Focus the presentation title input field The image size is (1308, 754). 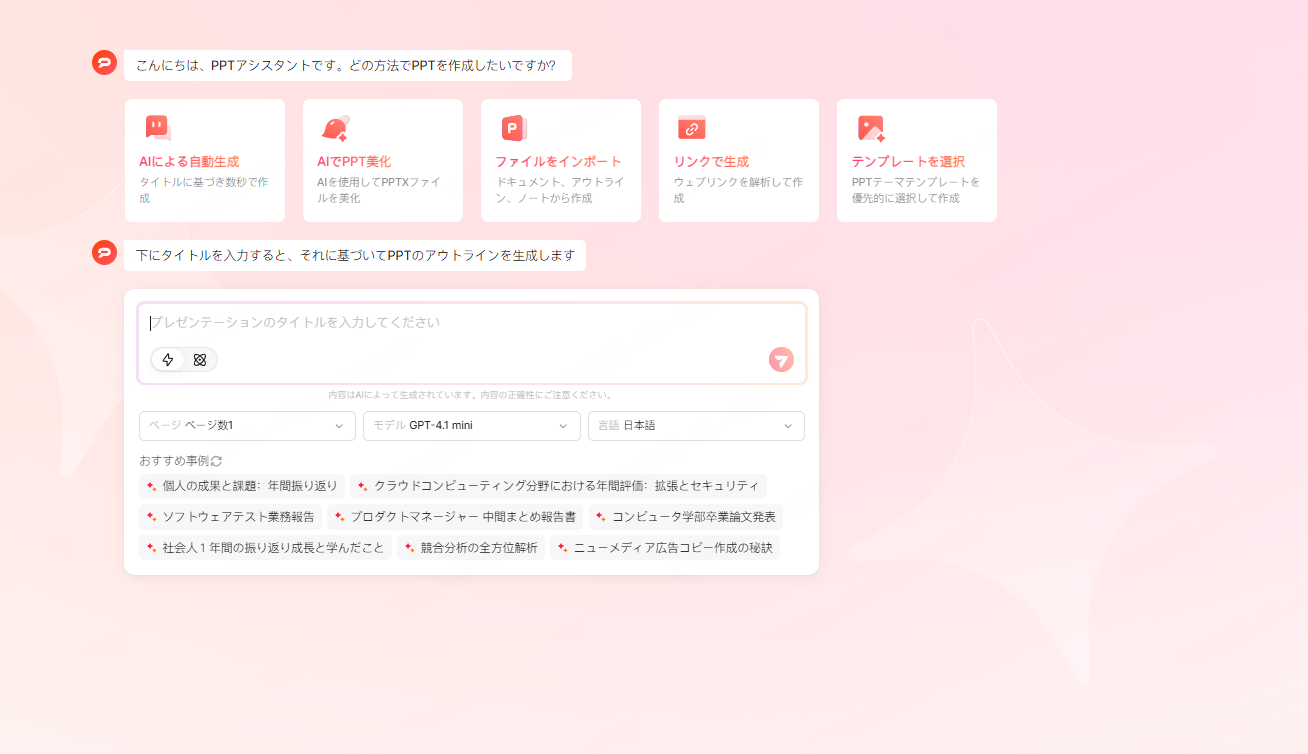(x=470, y=323)
